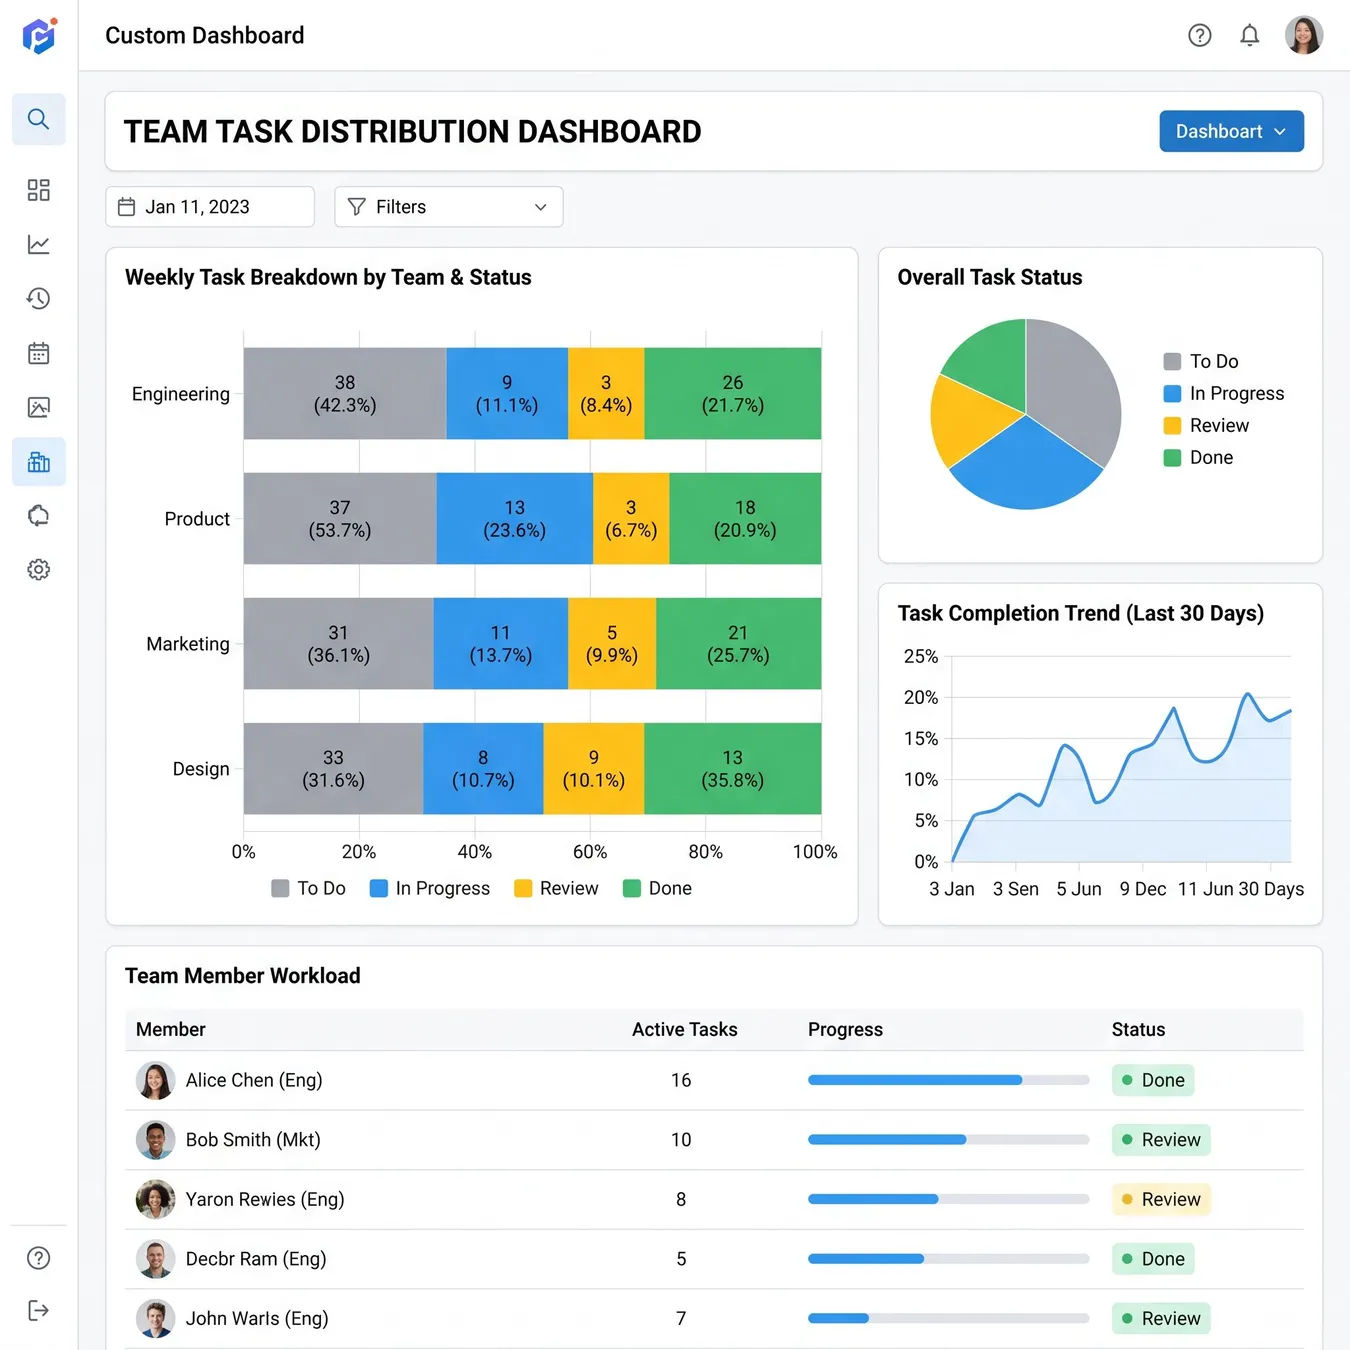Open the notifications bell
1350x1350 pixels.
pyautogui.click(x=1250, y=36)
